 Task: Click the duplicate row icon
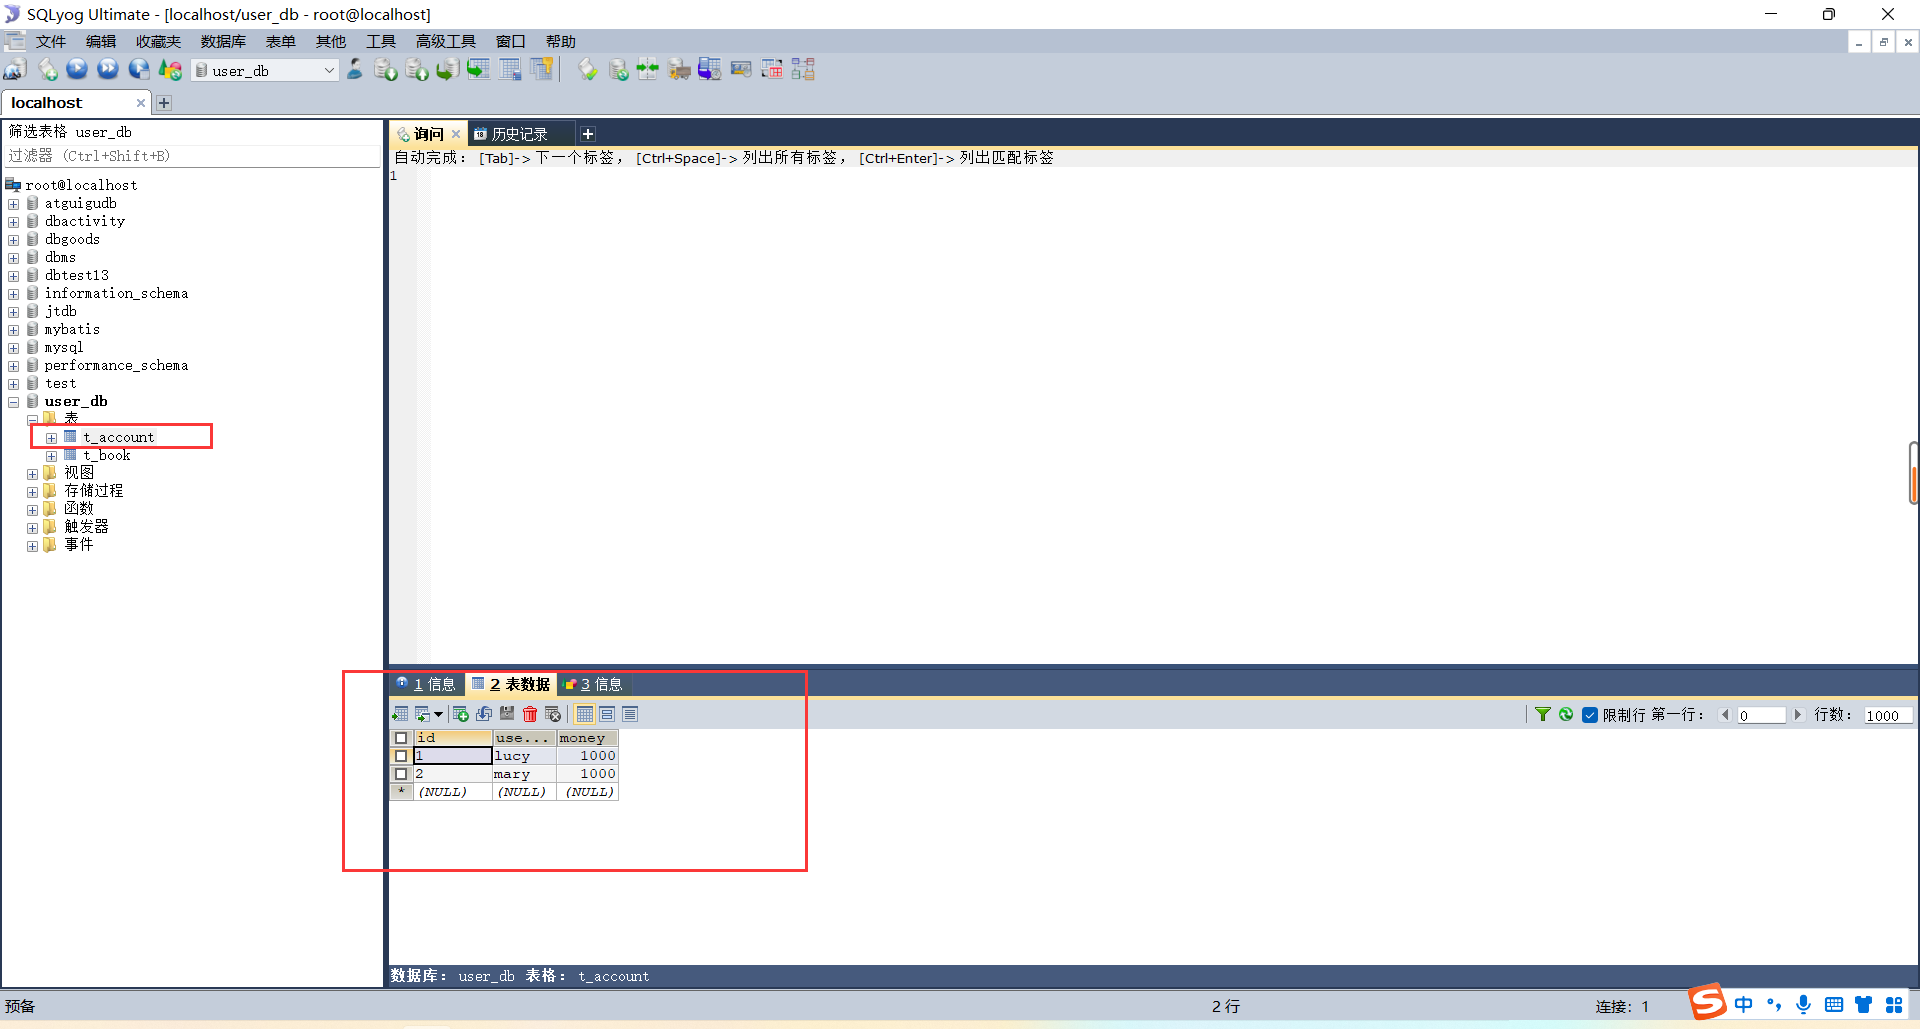484,714
